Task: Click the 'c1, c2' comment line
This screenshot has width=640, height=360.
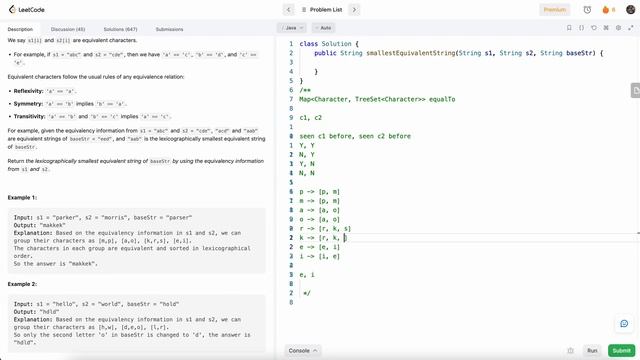Action: pos(311,118)
